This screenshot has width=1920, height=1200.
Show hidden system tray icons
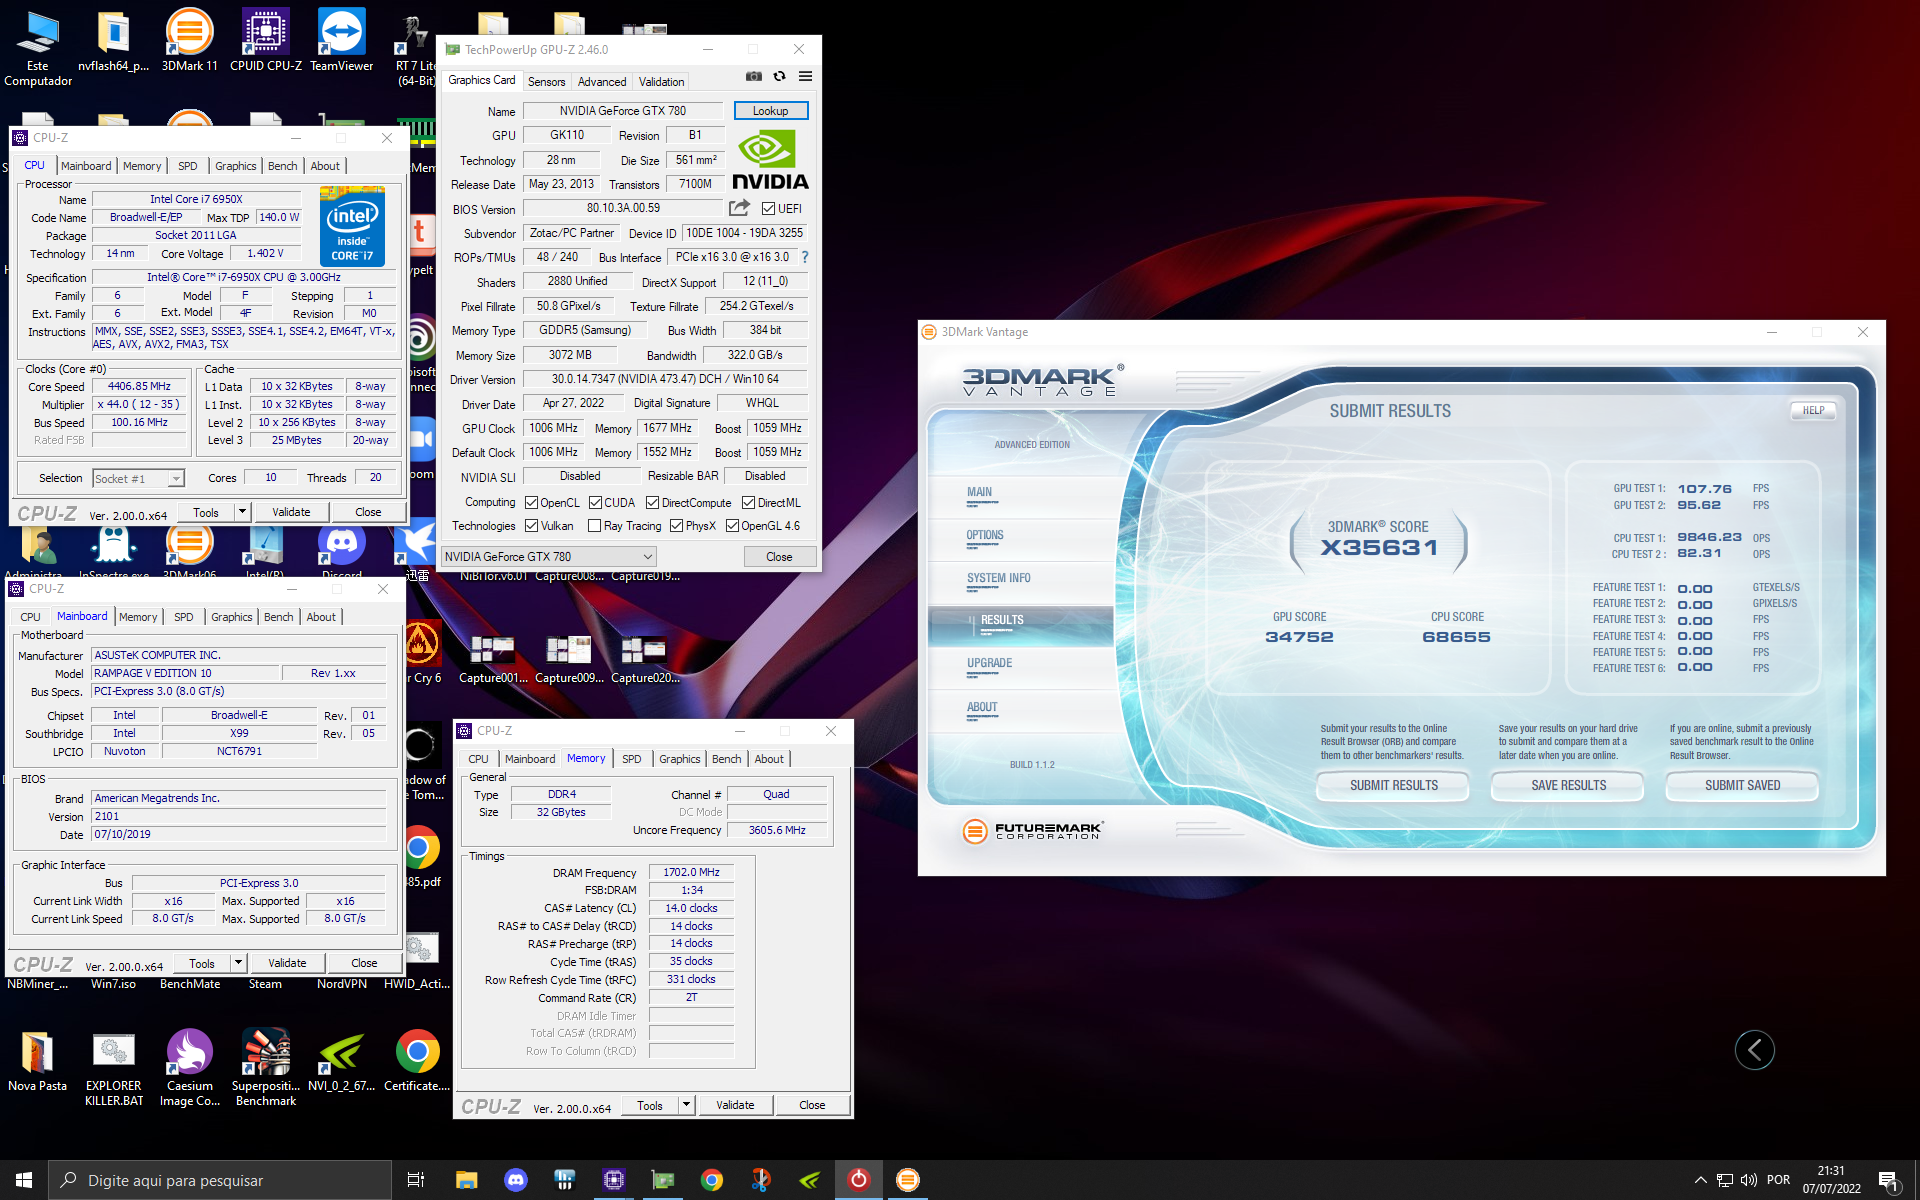coord(1700,1180)
